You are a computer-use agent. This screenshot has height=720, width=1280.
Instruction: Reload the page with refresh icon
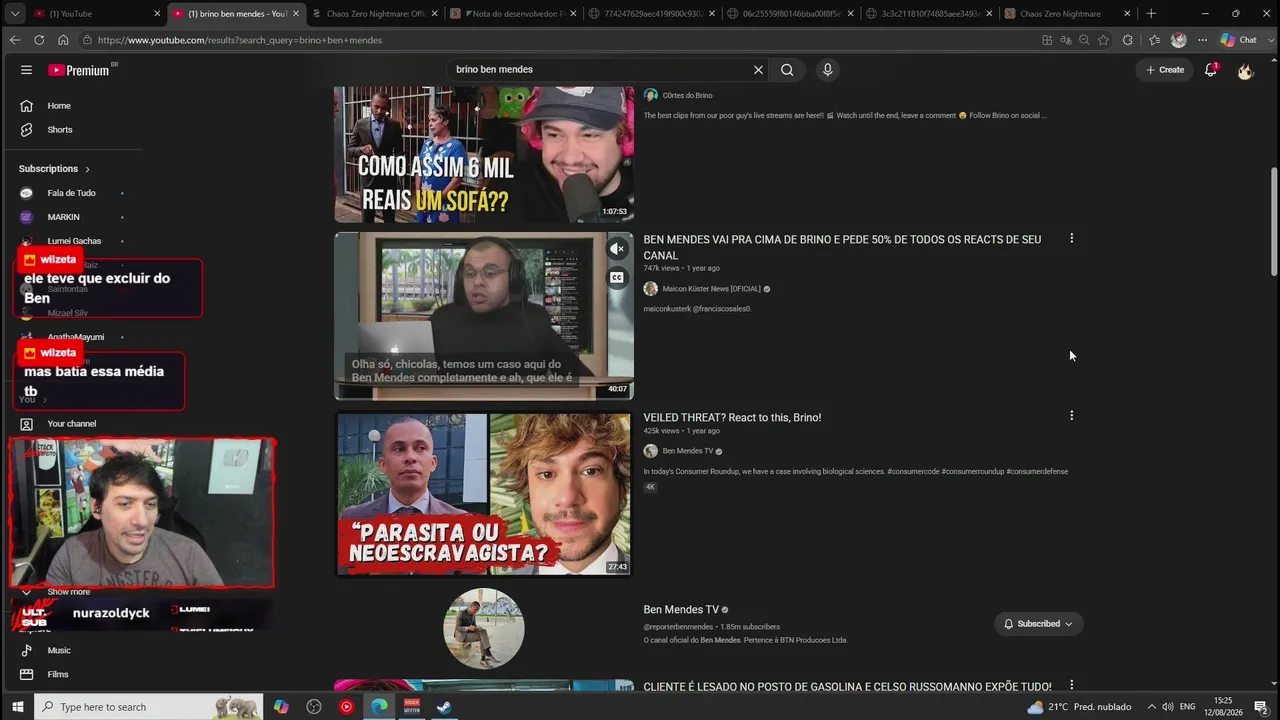(x=39, y=40)
